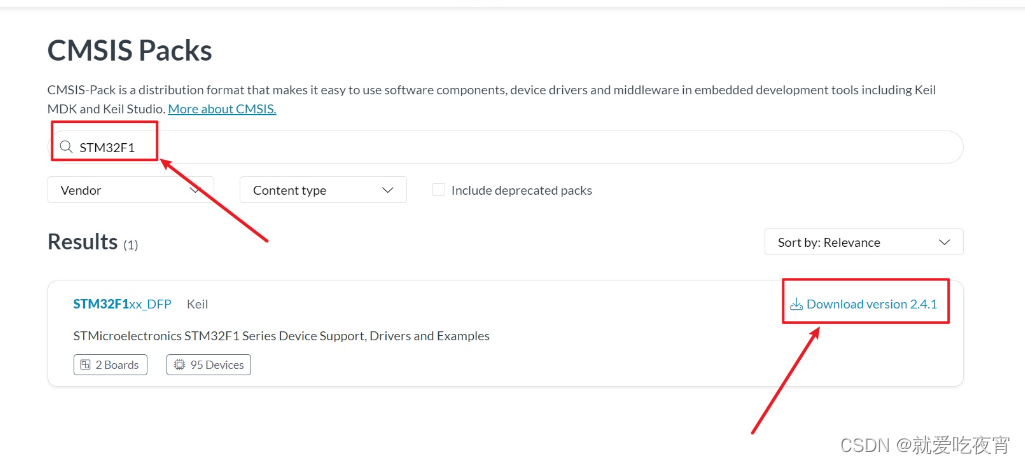
Task: Click the download icon beside version 2.4.1
Action: tap(796, 305)
